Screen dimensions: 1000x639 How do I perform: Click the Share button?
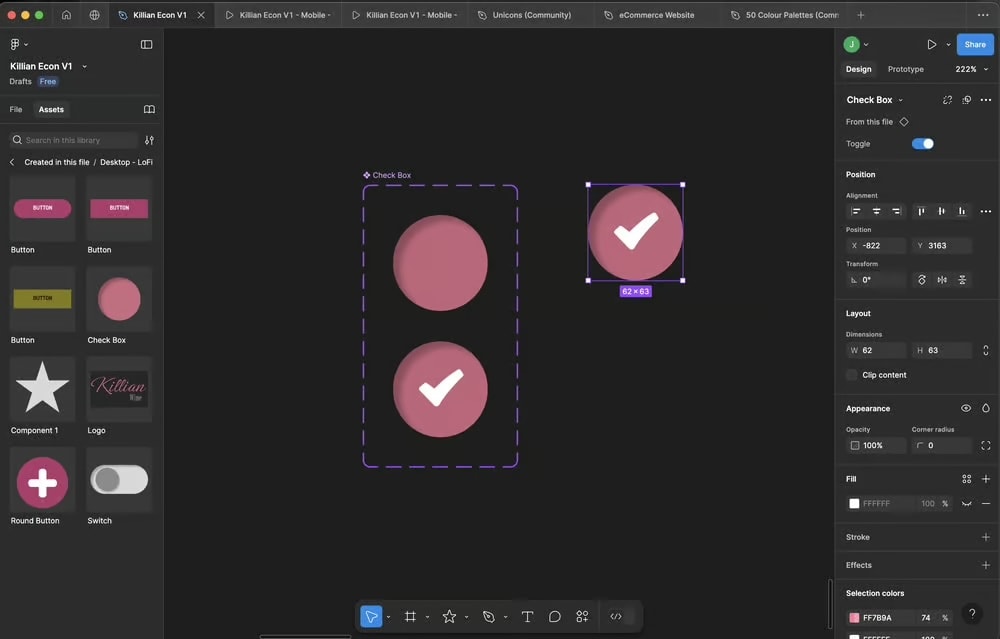pyautogui.click(x=974, y=44)
